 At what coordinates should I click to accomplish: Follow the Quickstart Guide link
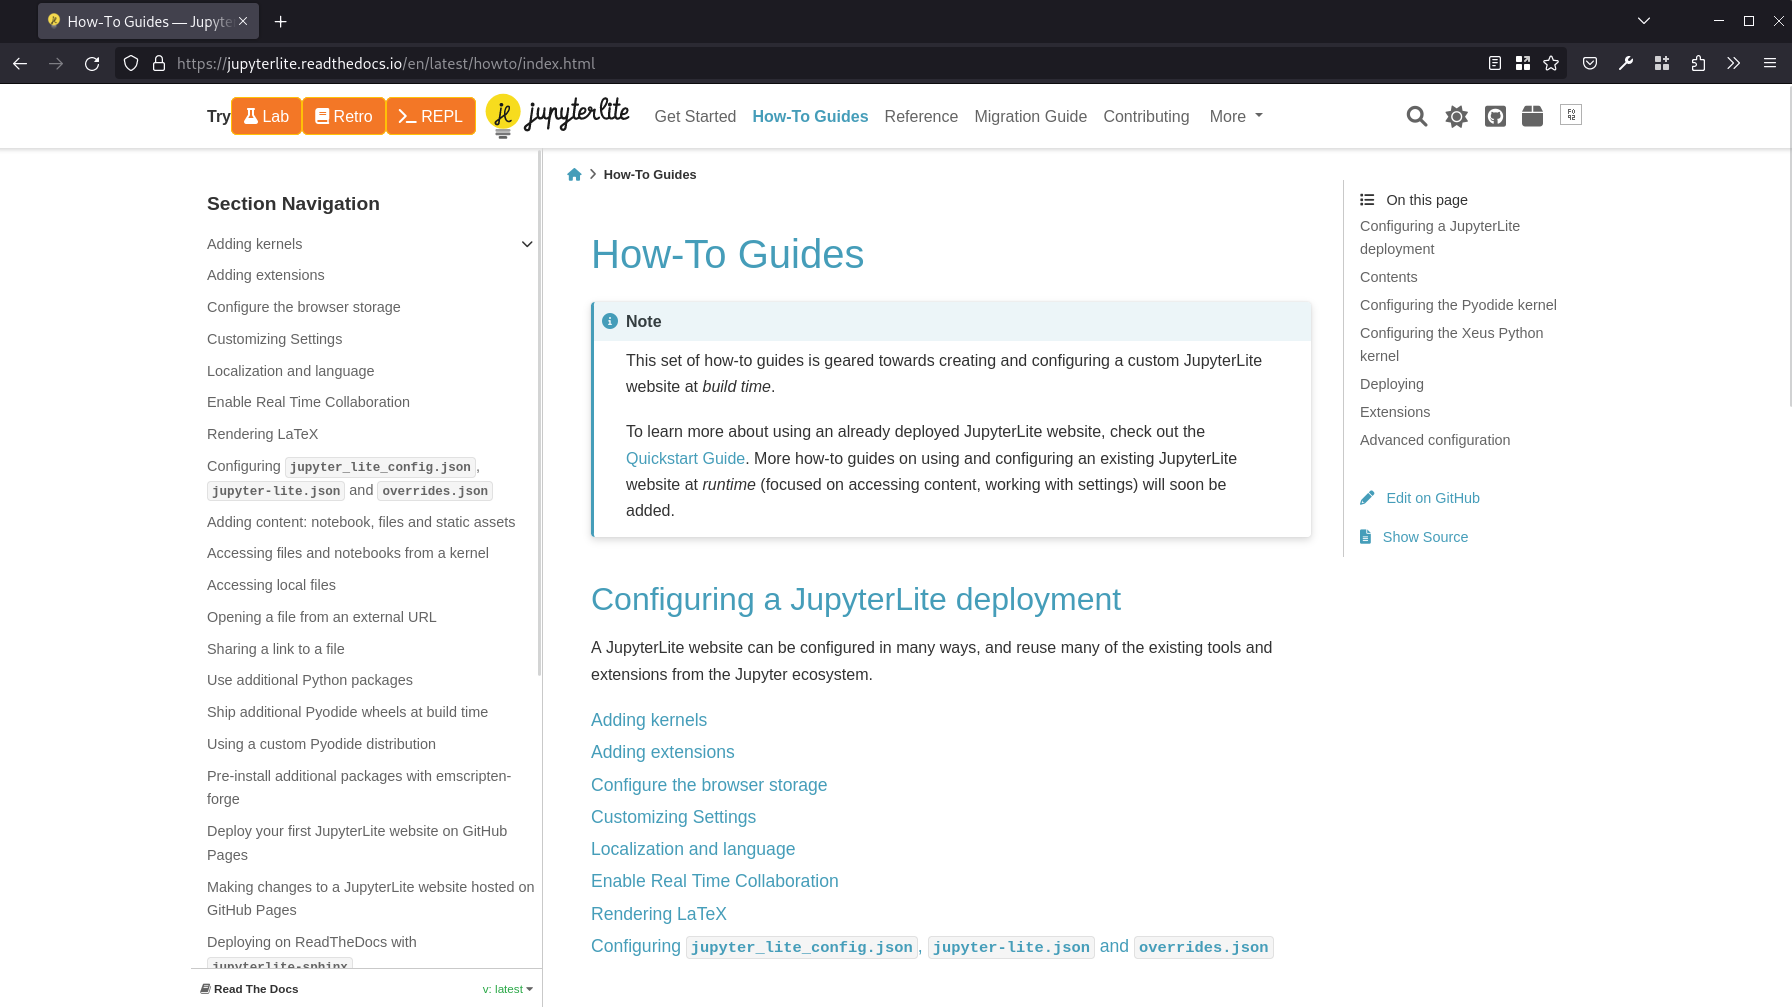coord(685,458)
